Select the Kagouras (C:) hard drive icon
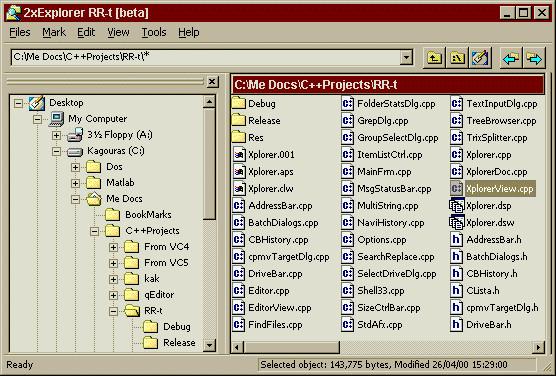556x376 pixels. [x=75, y=152]
